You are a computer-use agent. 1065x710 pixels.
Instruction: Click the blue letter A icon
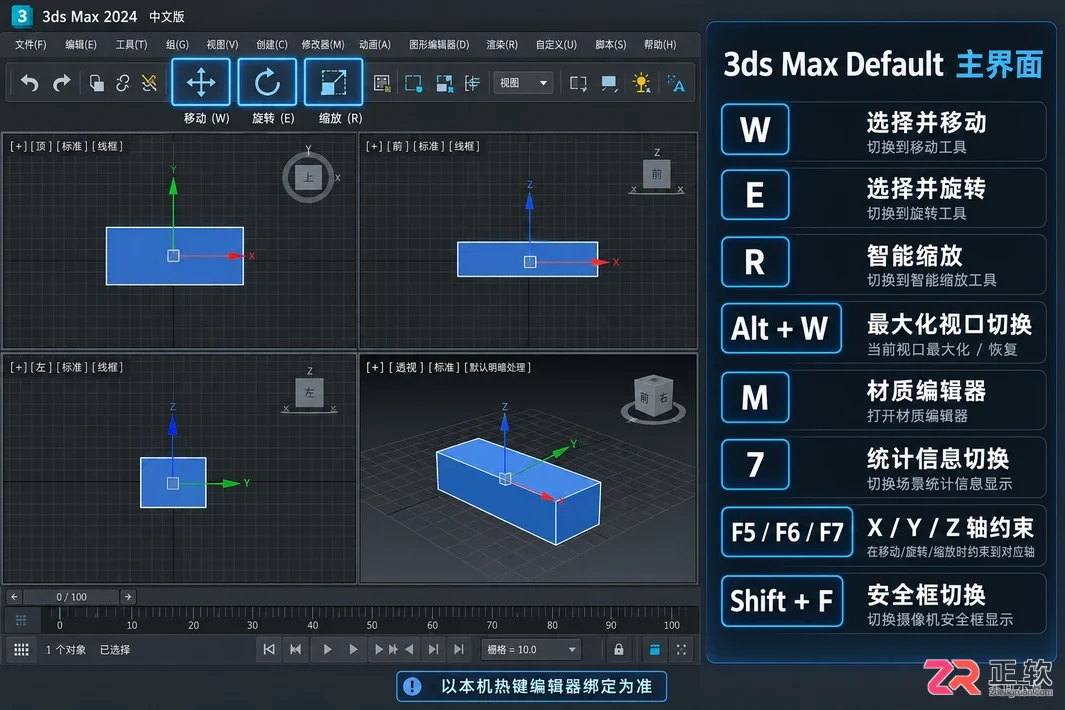(x=676, y=84)
